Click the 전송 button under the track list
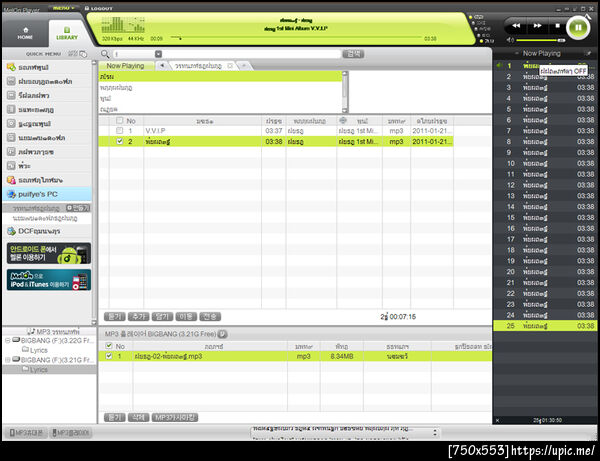The width and height of the screenshot is (600, 461). click(210, 317)
